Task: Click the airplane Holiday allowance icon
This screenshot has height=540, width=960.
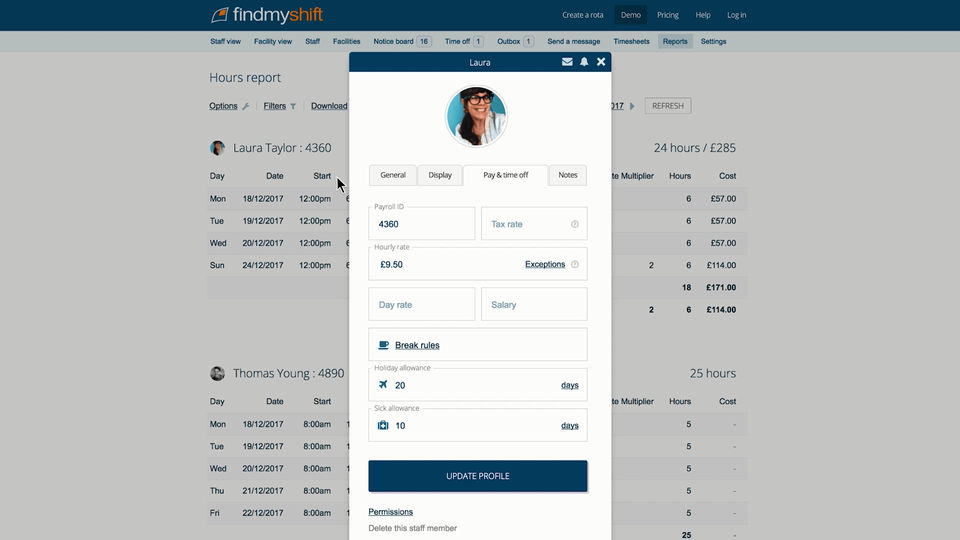Action: [383, 384]
